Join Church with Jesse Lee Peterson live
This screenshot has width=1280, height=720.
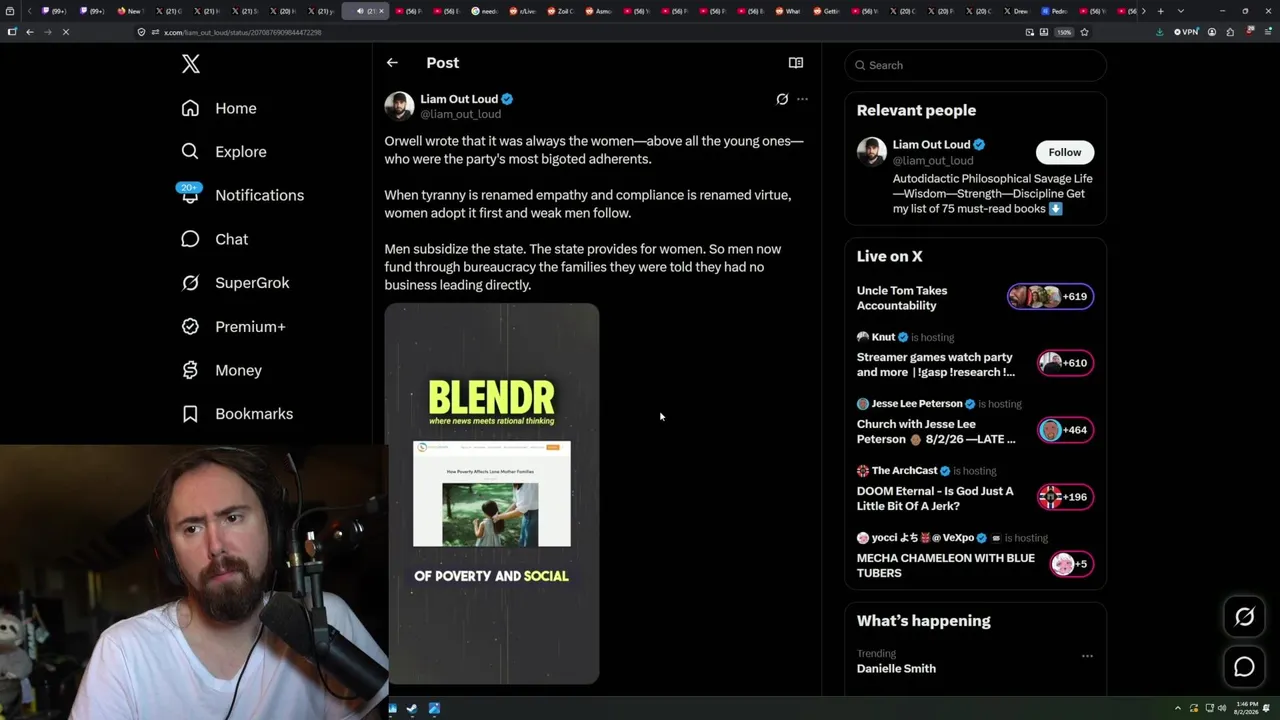click(x=936, y=431)
